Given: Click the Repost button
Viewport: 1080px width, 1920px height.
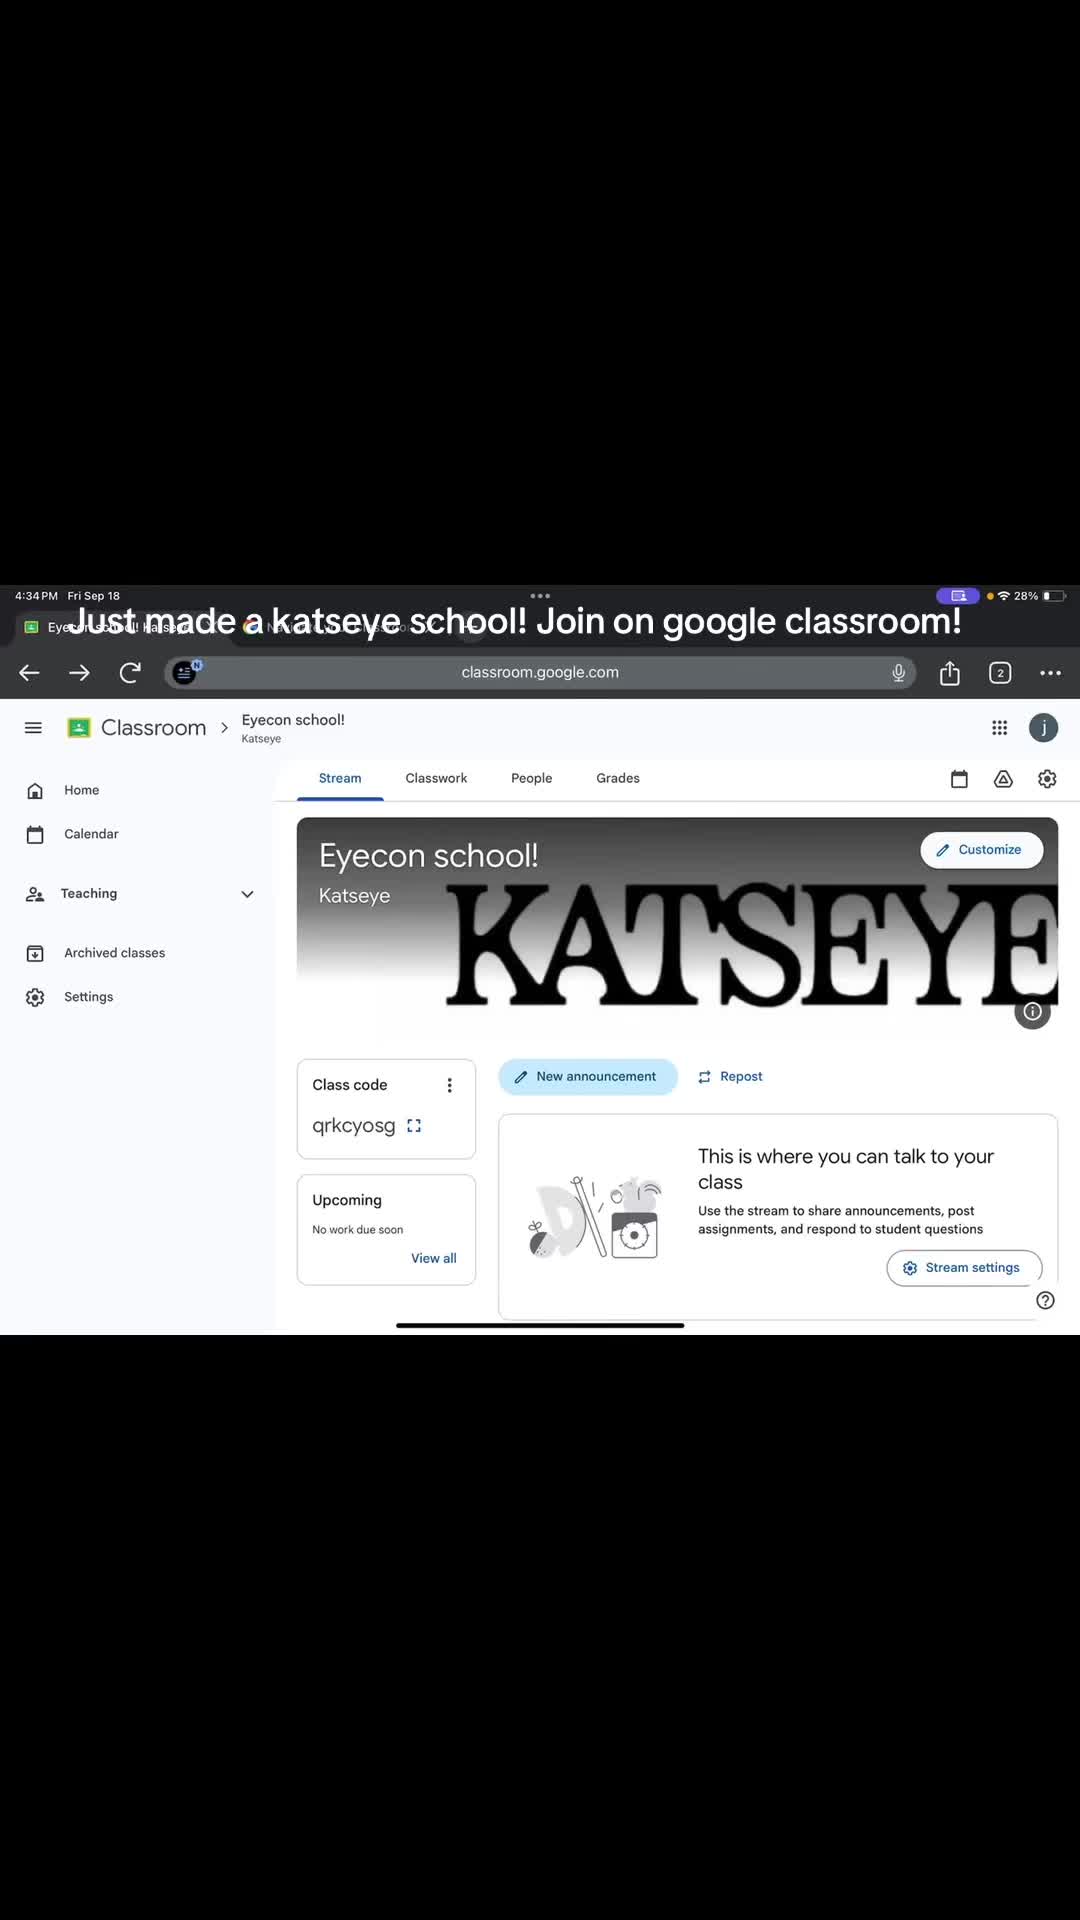Looking at the screenshot, I should (x=731, y=1077).
